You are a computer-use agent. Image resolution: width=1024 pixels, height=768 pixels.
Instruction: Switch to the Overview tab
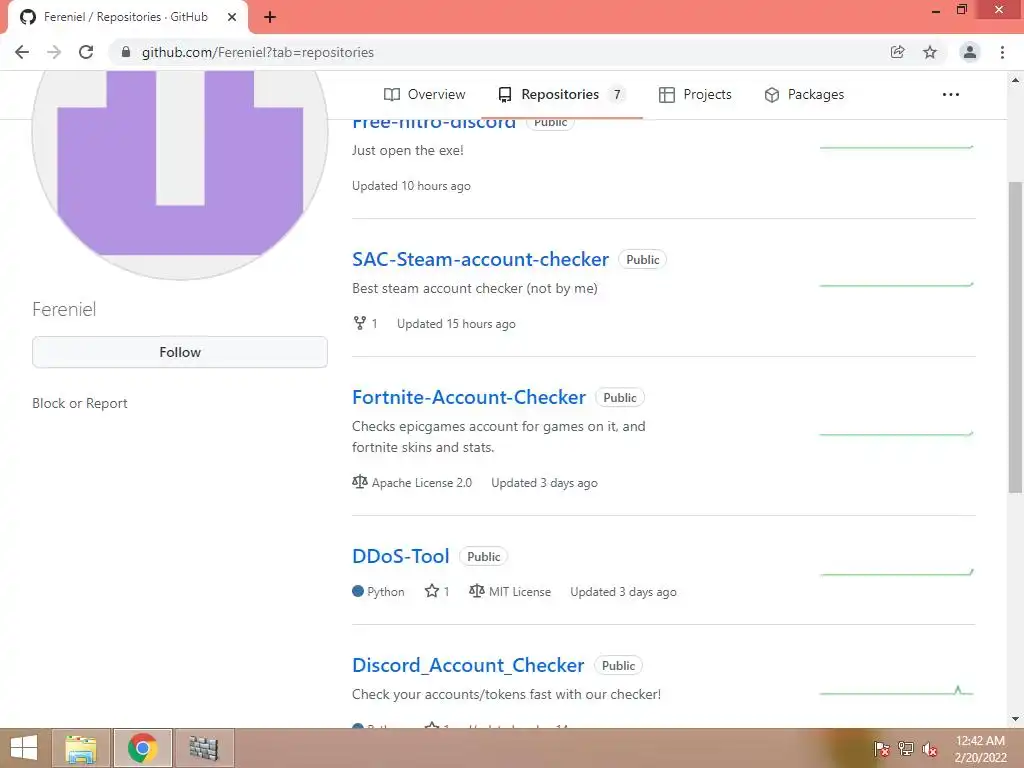[x=424, y=95]
